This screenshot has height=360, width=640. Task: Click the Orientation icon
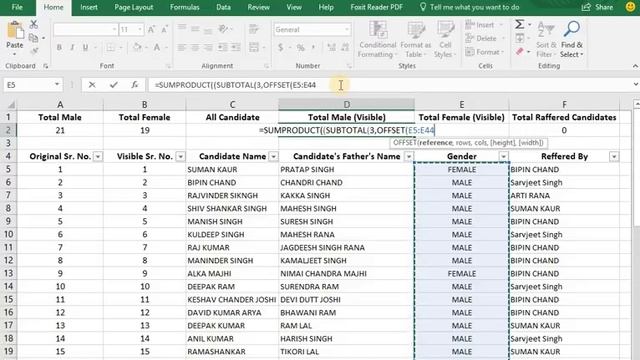(x=223, y=29)
